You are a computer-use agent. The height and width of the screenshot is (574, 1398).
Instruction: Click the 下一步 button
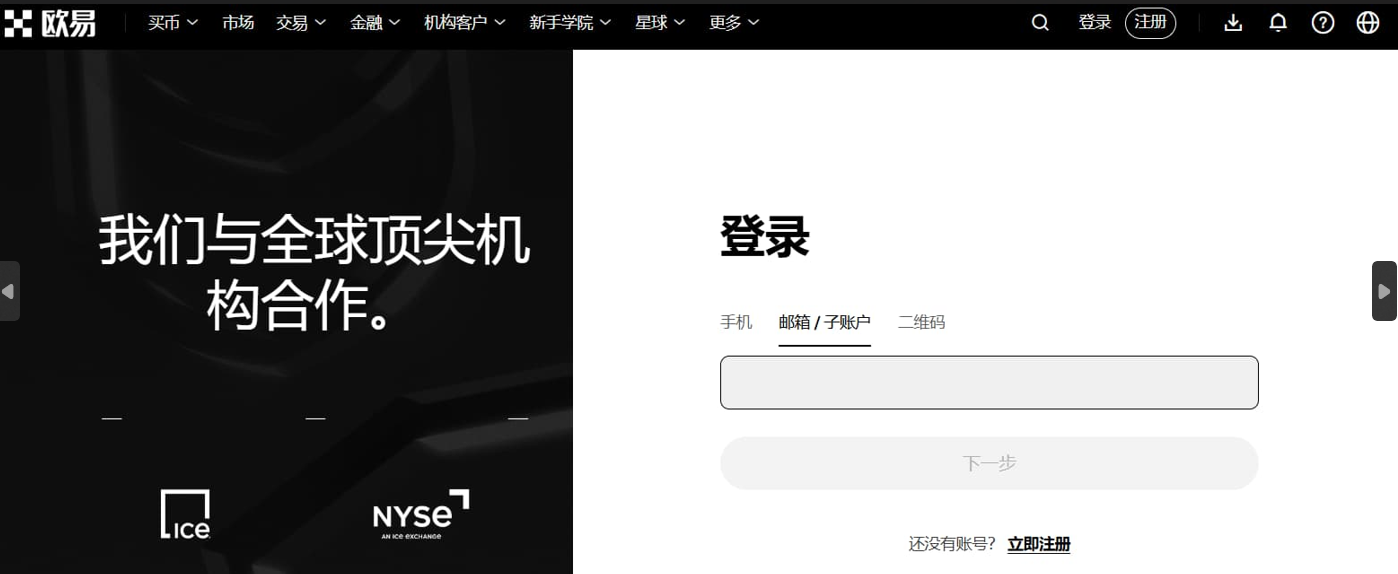989,463
